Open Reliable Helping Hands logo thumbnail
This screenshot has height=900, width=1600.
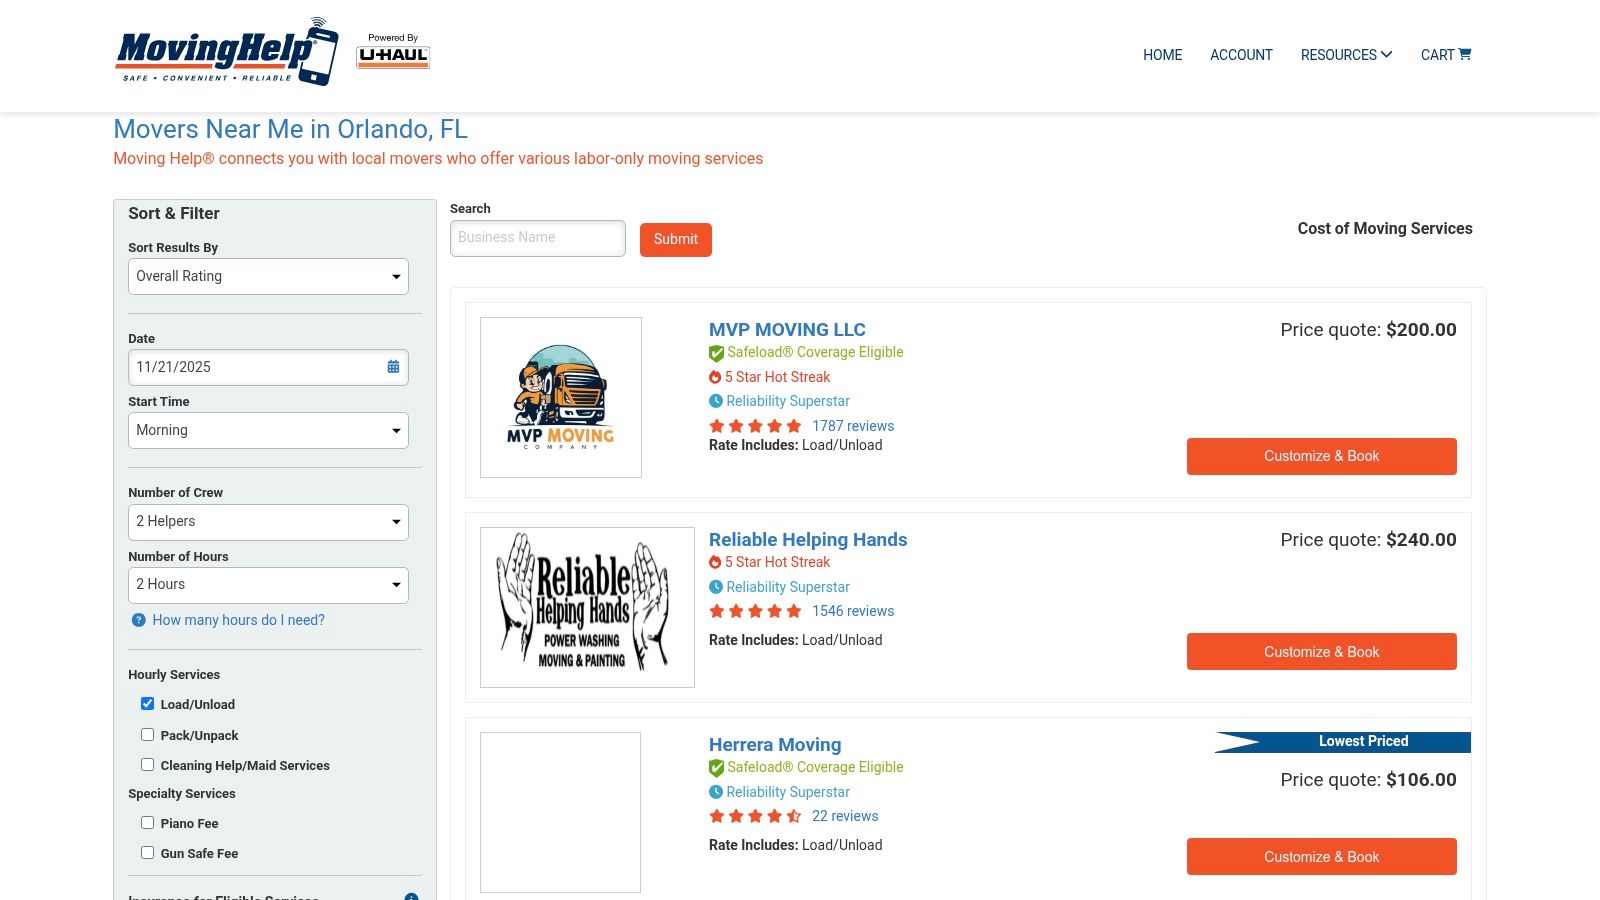(x=587, y=607)
